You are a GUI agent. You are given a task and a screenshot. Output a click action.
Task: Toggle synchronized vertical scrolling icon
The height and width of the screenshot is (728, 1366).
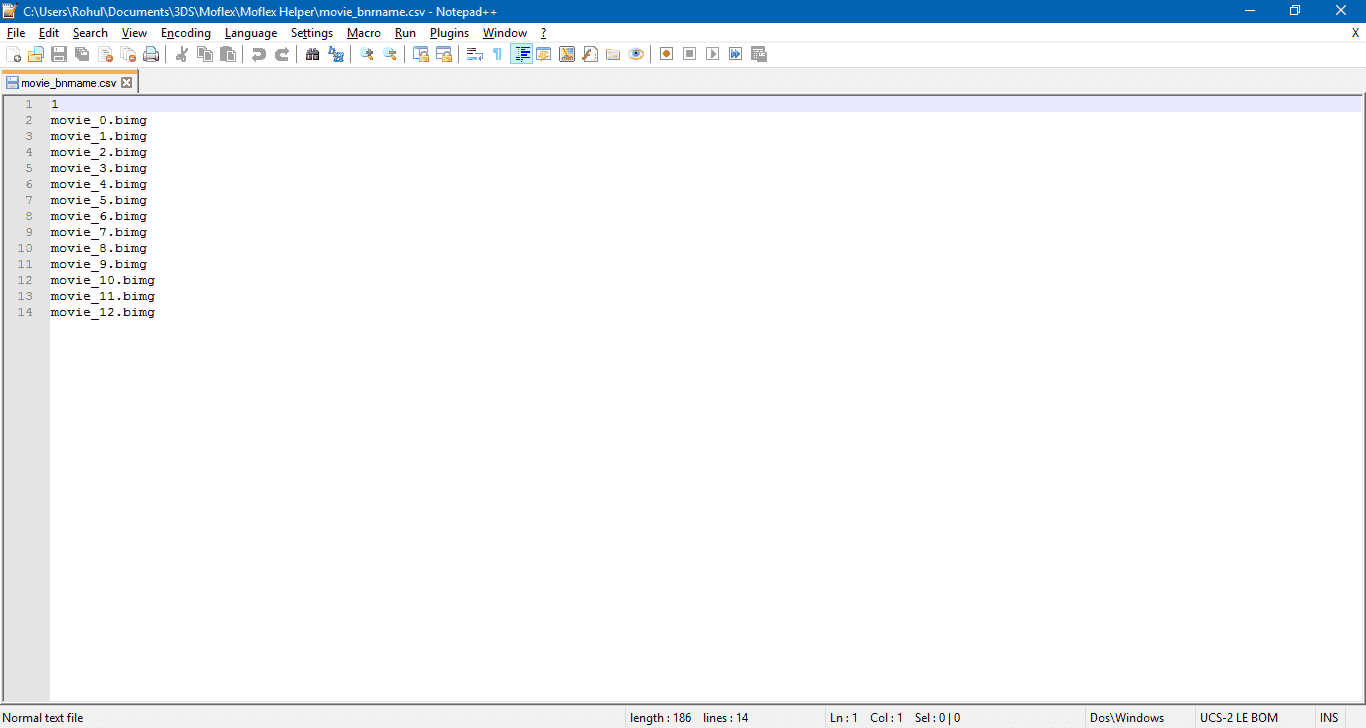click(x=421, y=54)
